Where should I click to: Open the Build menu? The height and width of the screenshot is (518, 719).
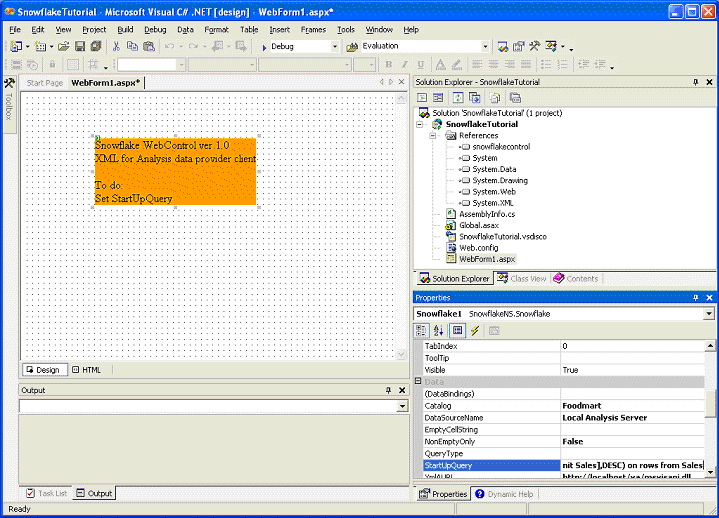[125, 30]
